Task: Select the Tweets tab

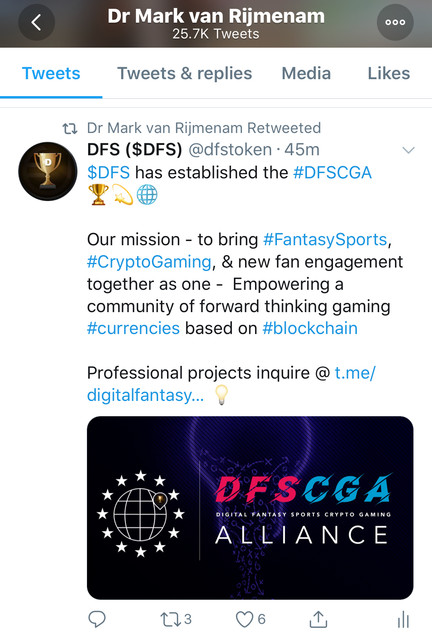Action: [51, 73]
